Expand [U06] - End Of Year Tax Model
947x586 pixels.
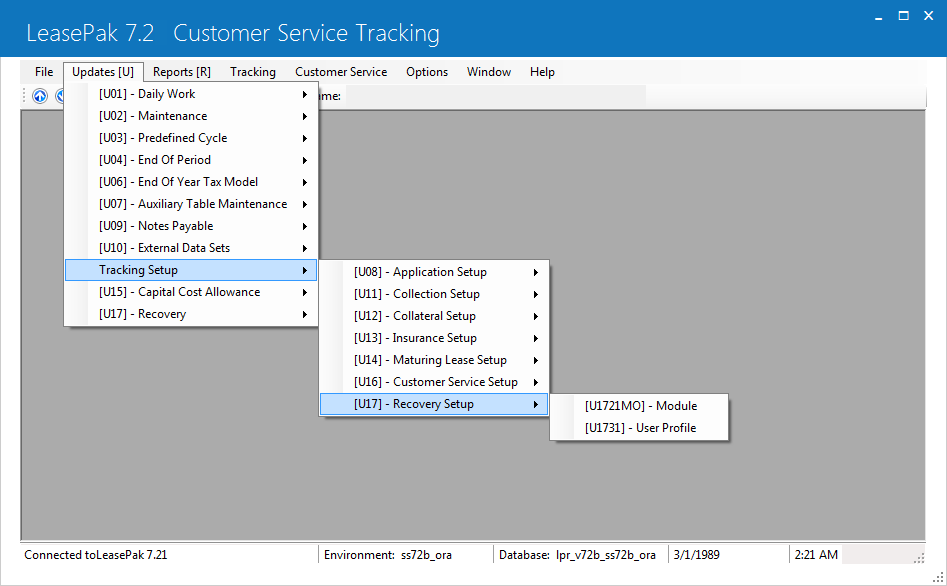click(191, 182)
